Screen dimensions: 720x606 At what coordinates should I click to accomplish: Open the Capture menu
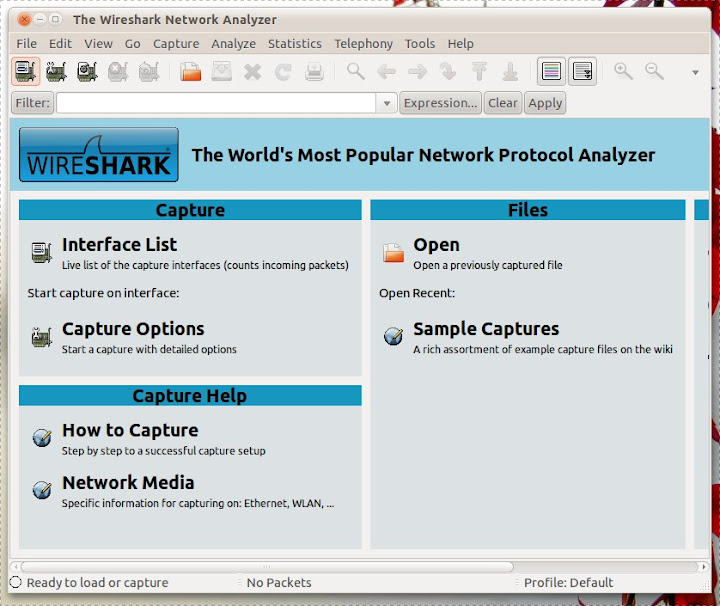[x=176, y=44]
